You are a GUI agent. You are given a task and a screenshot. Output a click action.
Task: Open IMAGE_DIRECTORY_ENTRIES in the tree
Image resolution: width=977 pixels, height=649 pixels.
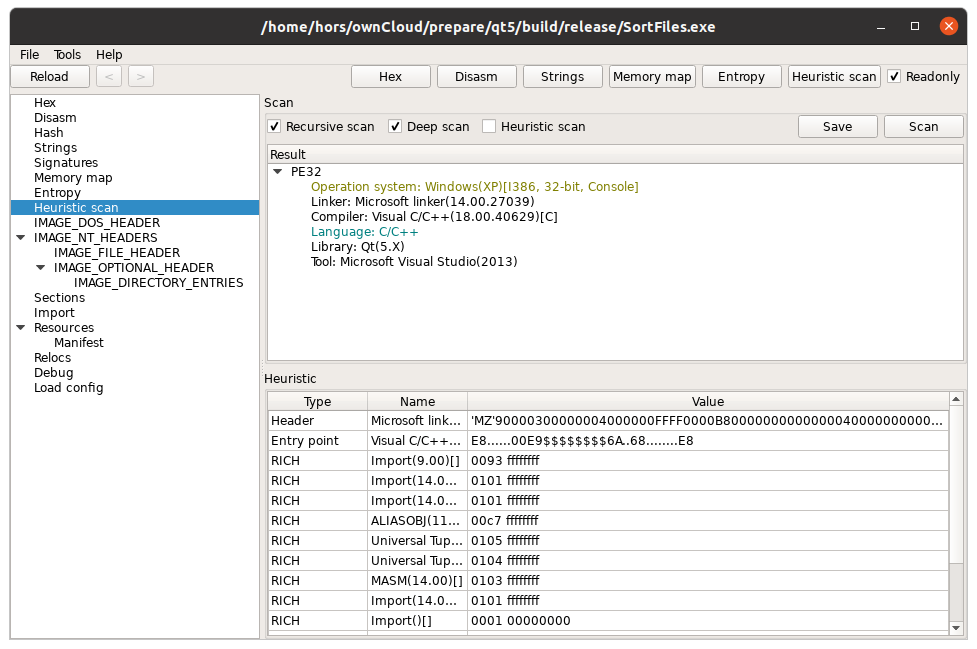coord(158,283)
